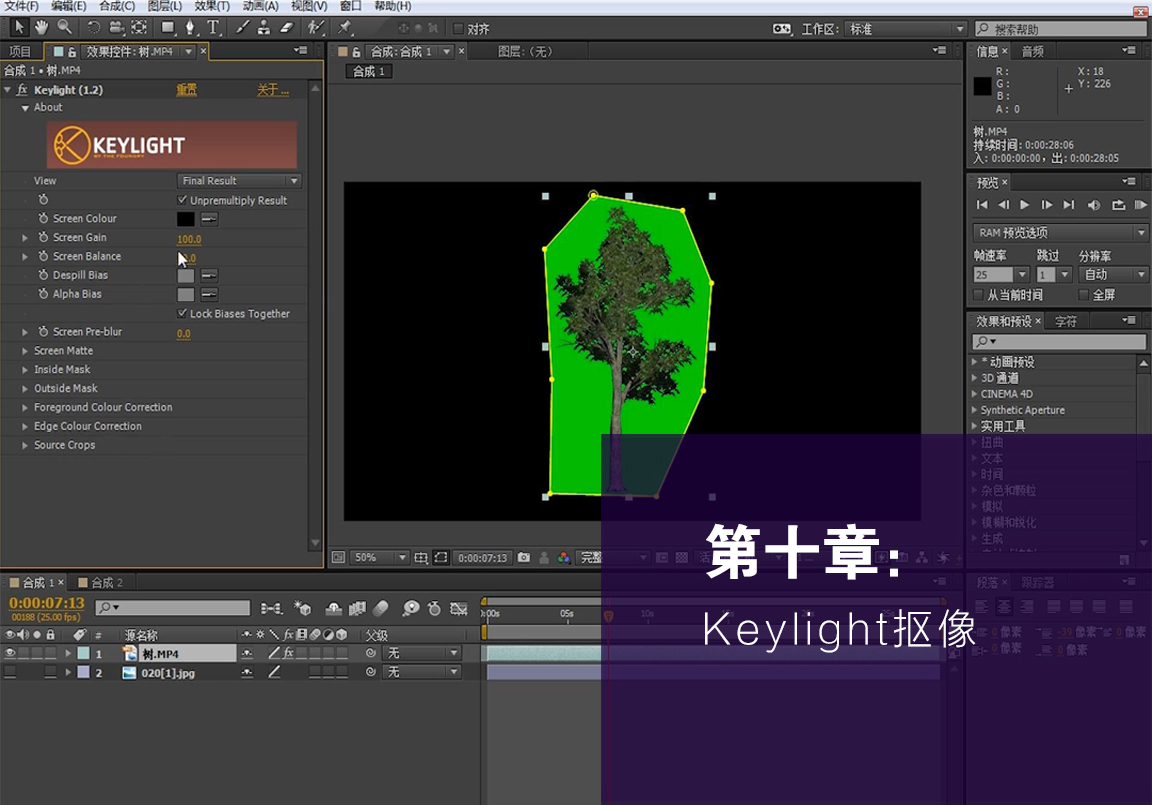1152x805 pixels.
Task: Open composition mini-flowchart in timeline
Action: click(x=271, y=608)
